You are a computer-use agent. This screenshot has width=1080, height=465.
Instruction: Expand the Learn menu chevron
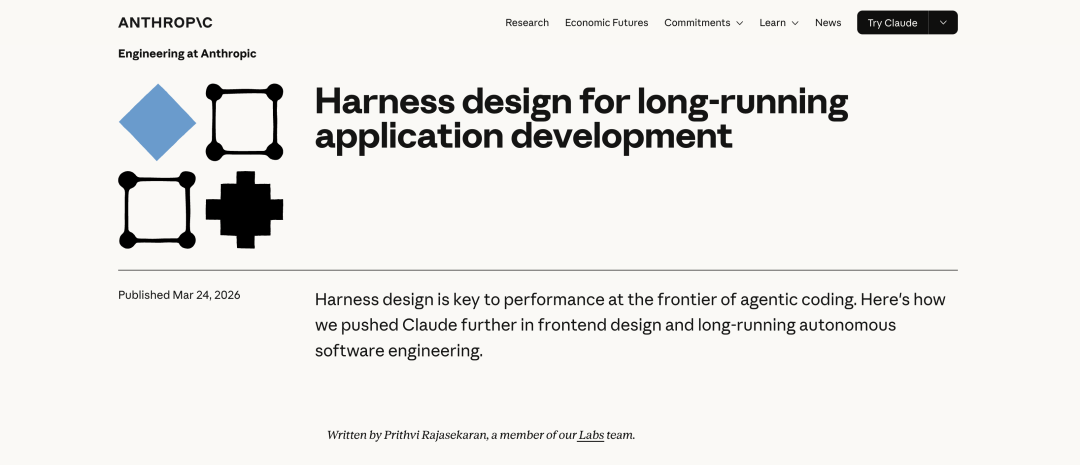tap(795, 23)
